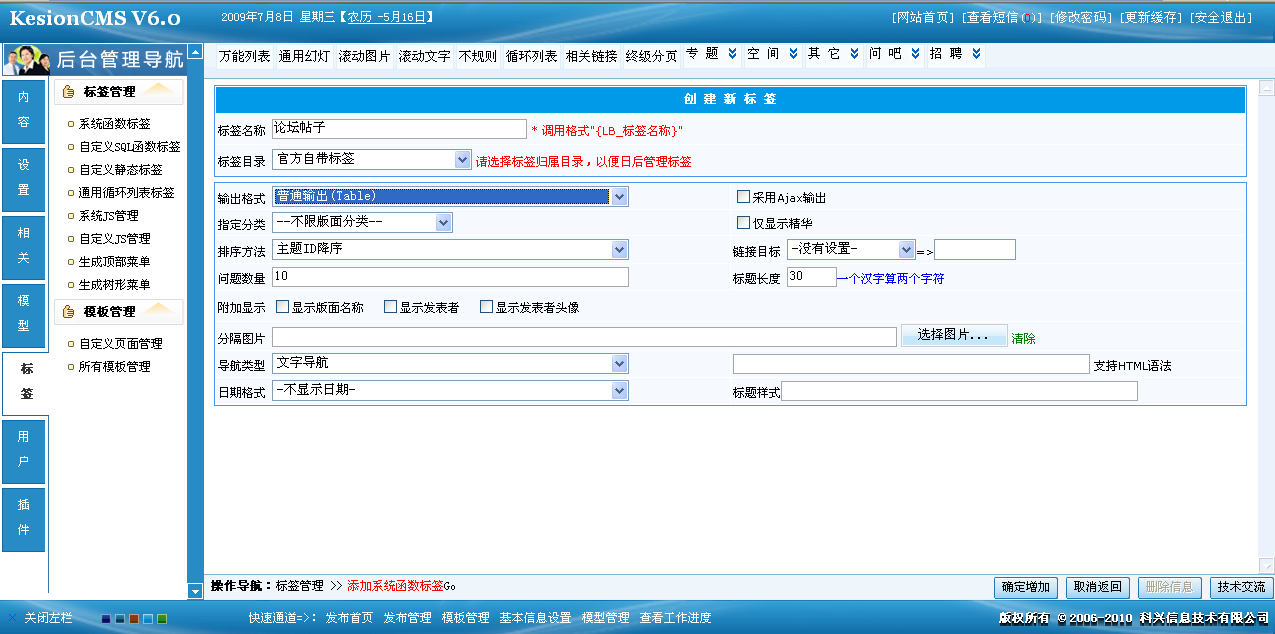Pick the orange theme color swatch

point(134,619)
